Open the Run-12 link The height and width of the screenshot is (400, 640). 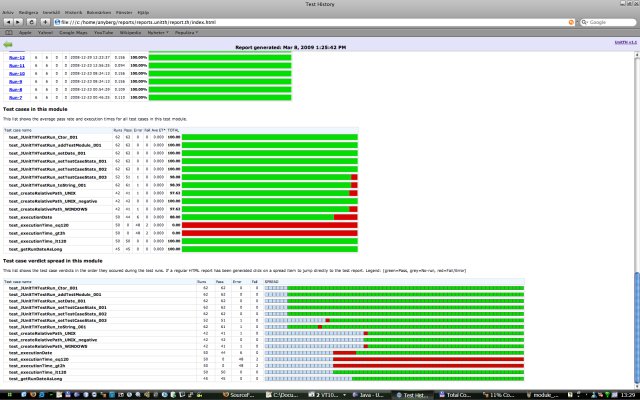(x=16, y=57)
